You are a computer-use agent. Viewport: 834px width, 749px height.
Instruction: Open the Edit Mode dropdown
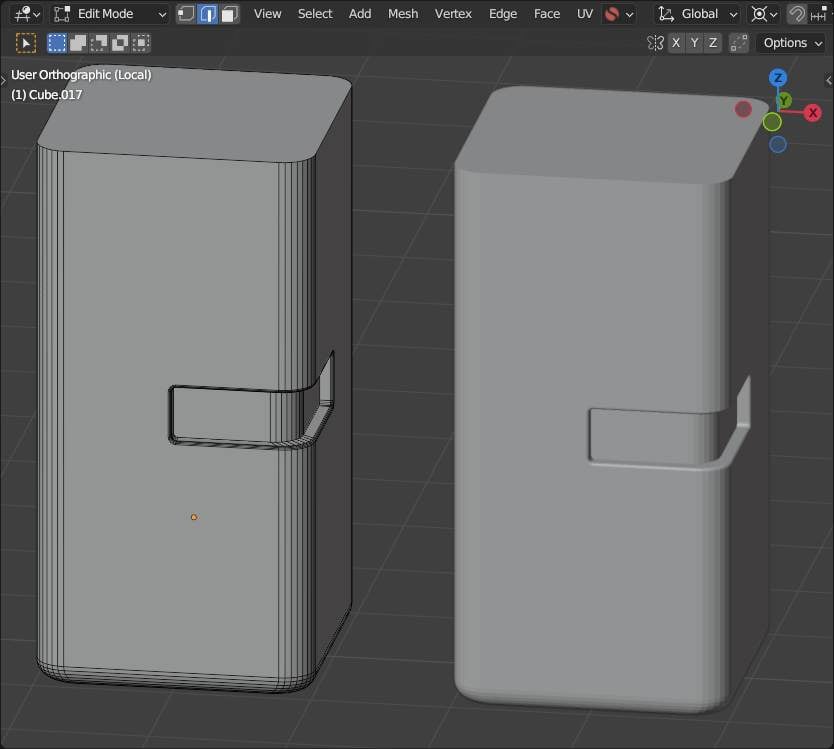[x=110, y=14]
